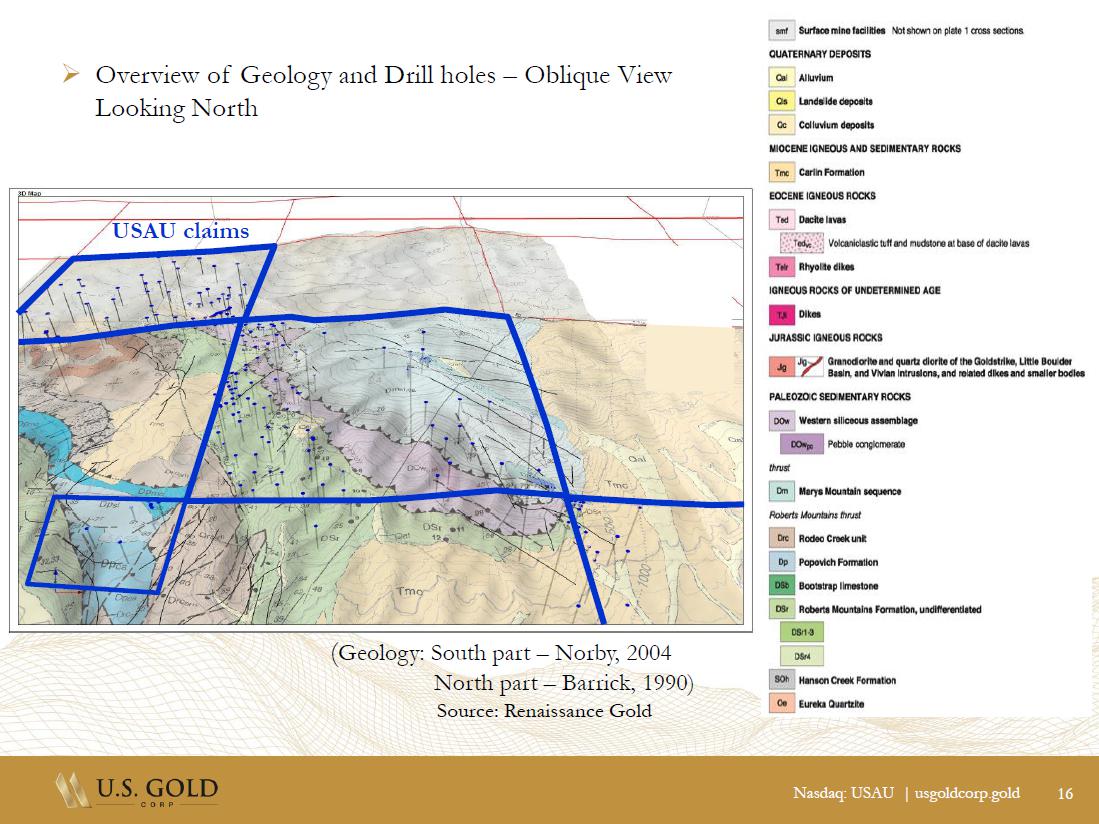Select the Landslide deposits yellow swatch
Viewport: 1099px width, 824px height.
[781, 101]
